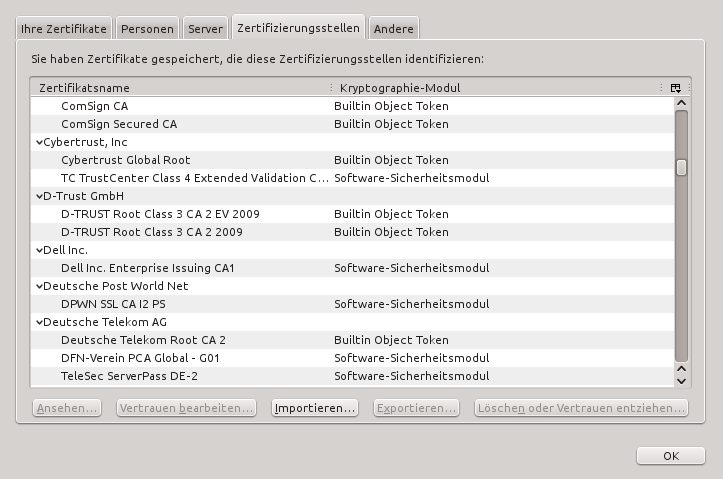Collapse the Deutsche Telekom AG group

tap(39, 322)
